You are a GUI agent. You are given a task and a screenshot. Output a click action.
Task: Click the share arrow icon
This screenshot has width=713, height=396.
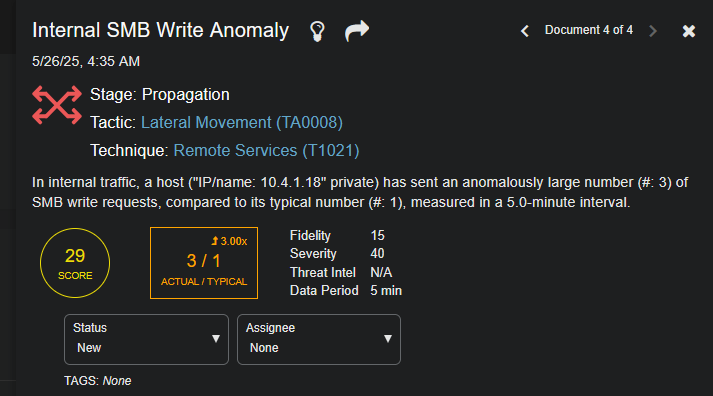click(x=357, y=31)
